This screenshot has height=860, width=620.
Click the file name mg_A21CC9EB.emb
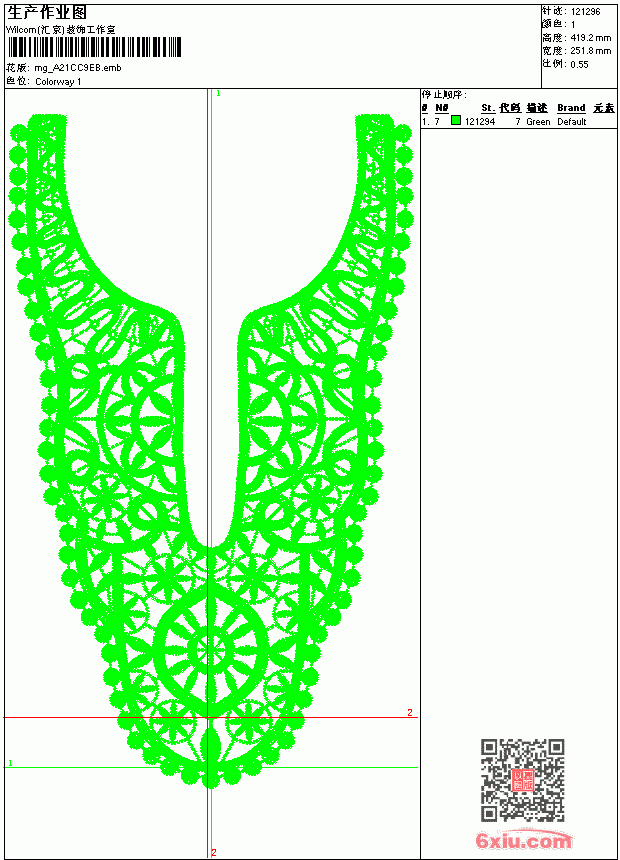[78, 68]
